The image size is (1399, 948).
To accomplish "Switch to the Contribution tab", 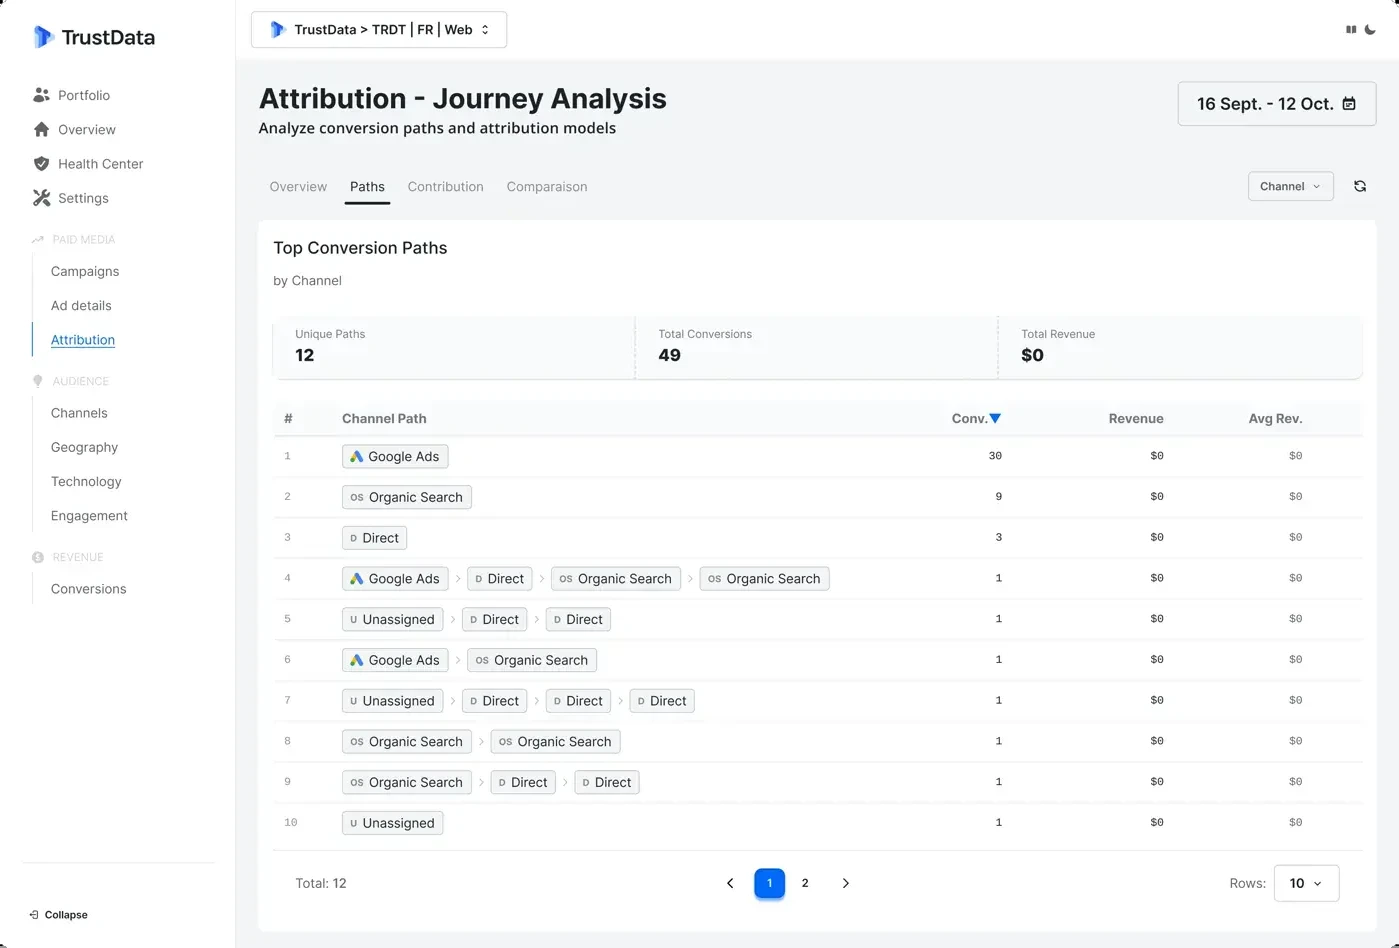I will click(445, 187).
